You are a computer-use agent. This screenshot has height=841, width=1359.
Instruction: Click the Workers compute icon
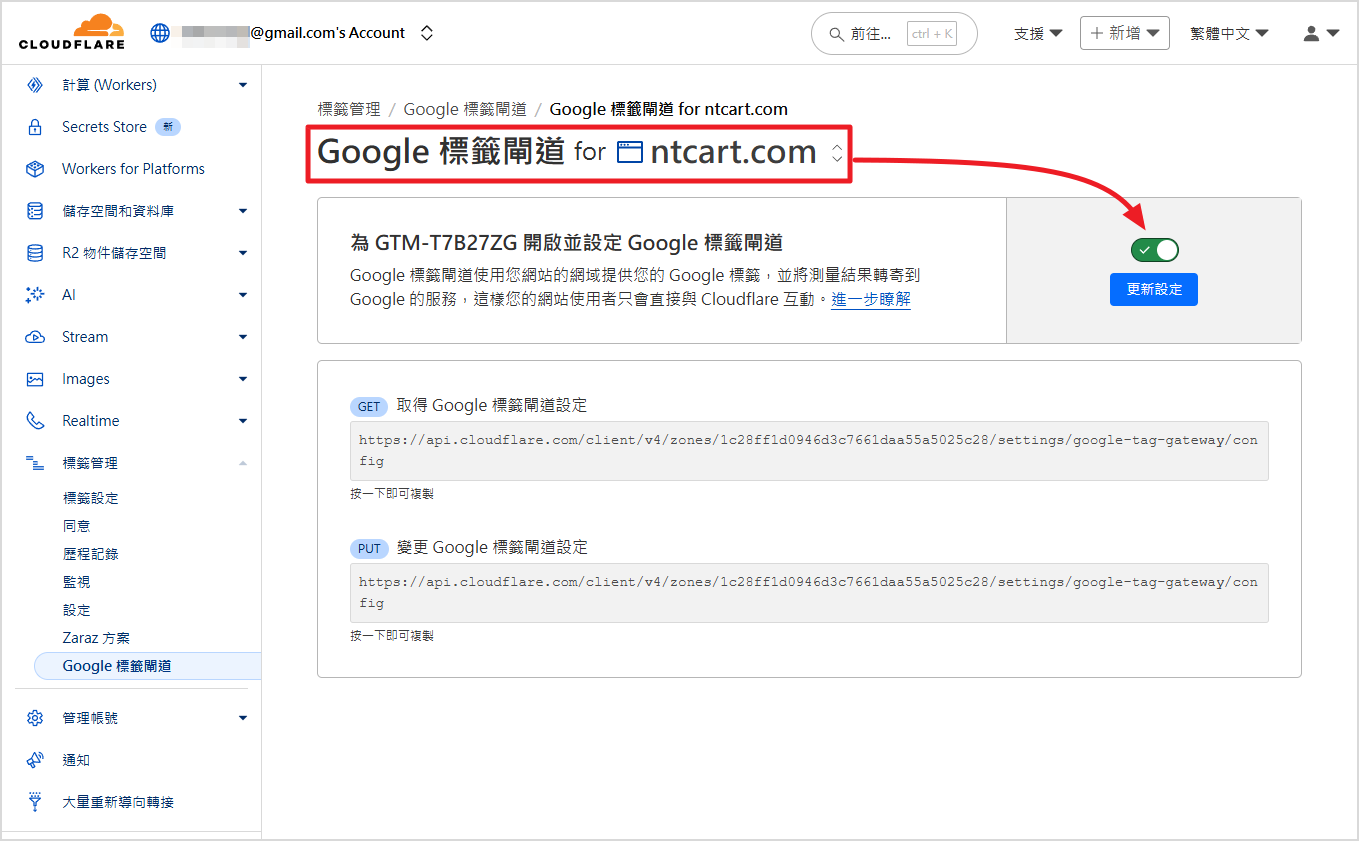35,85
